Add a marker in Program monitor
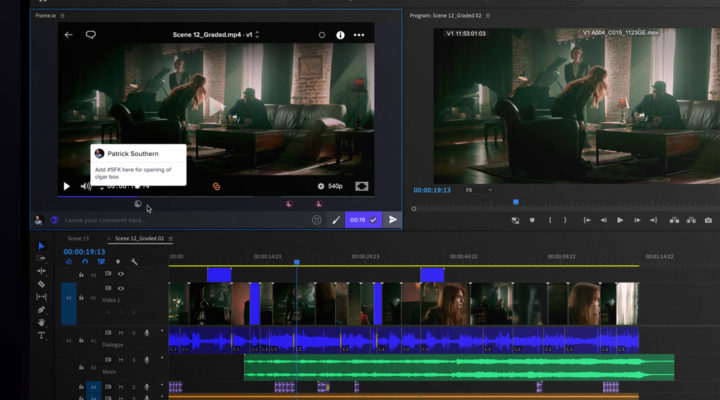 [532, 220]
